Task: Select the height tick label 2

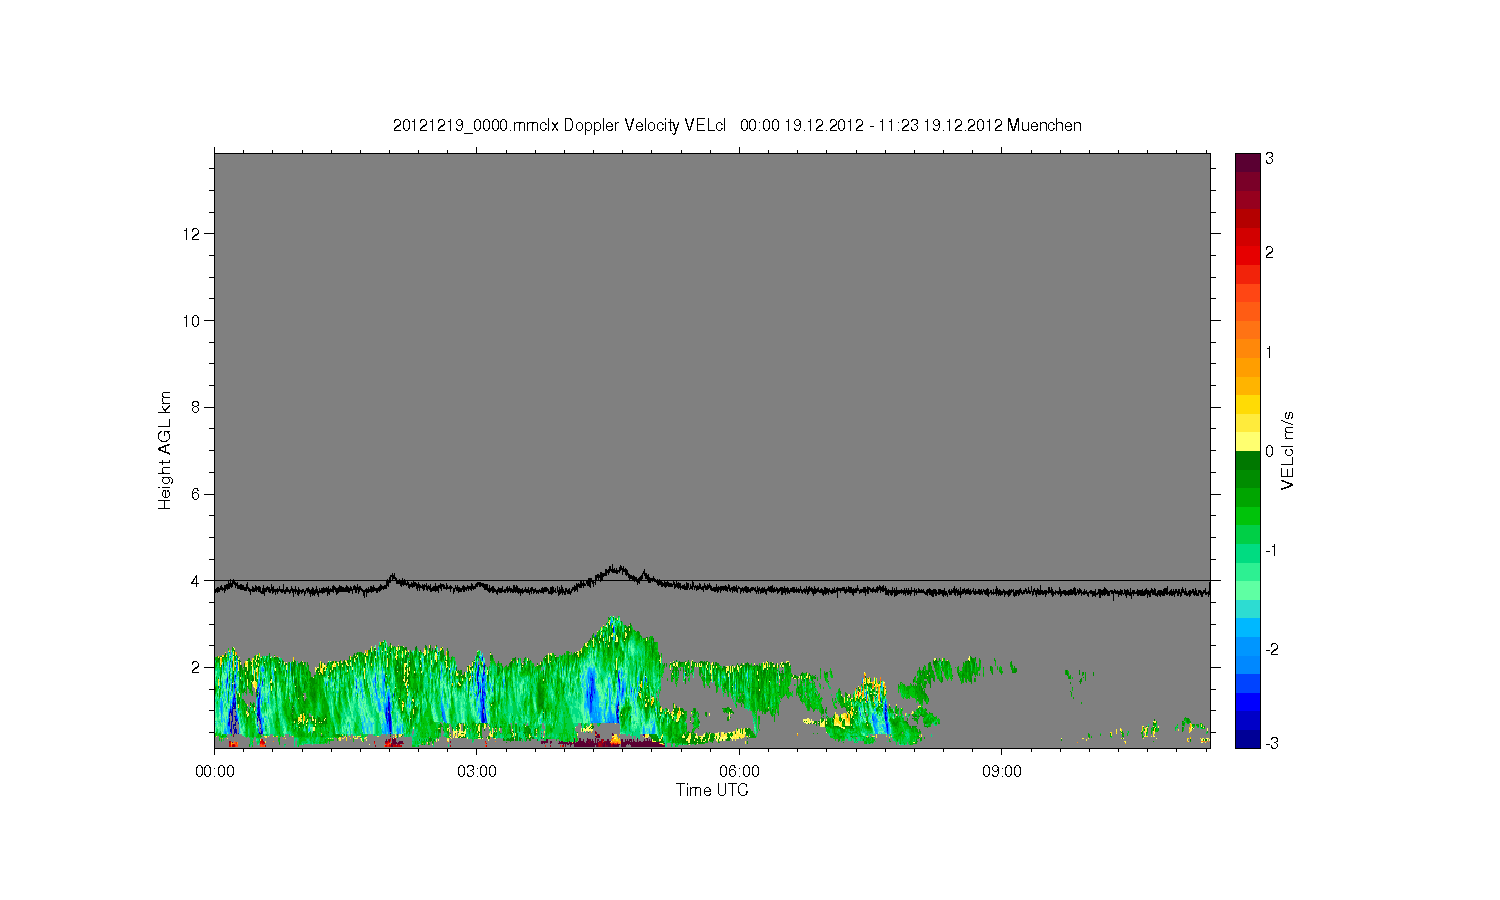Action: (x=197, y=667)
